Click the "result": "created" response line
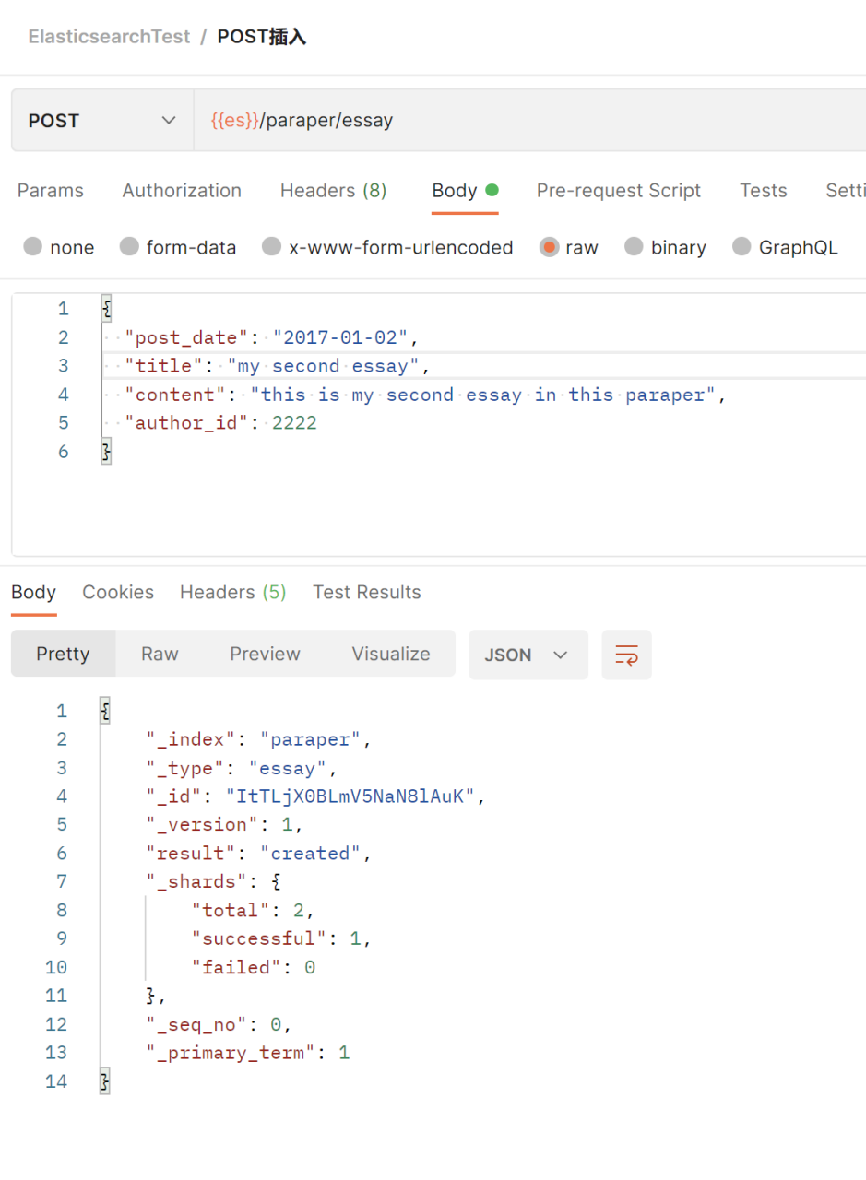Screen dimensions: 866x1180 (x=258, y=853)
